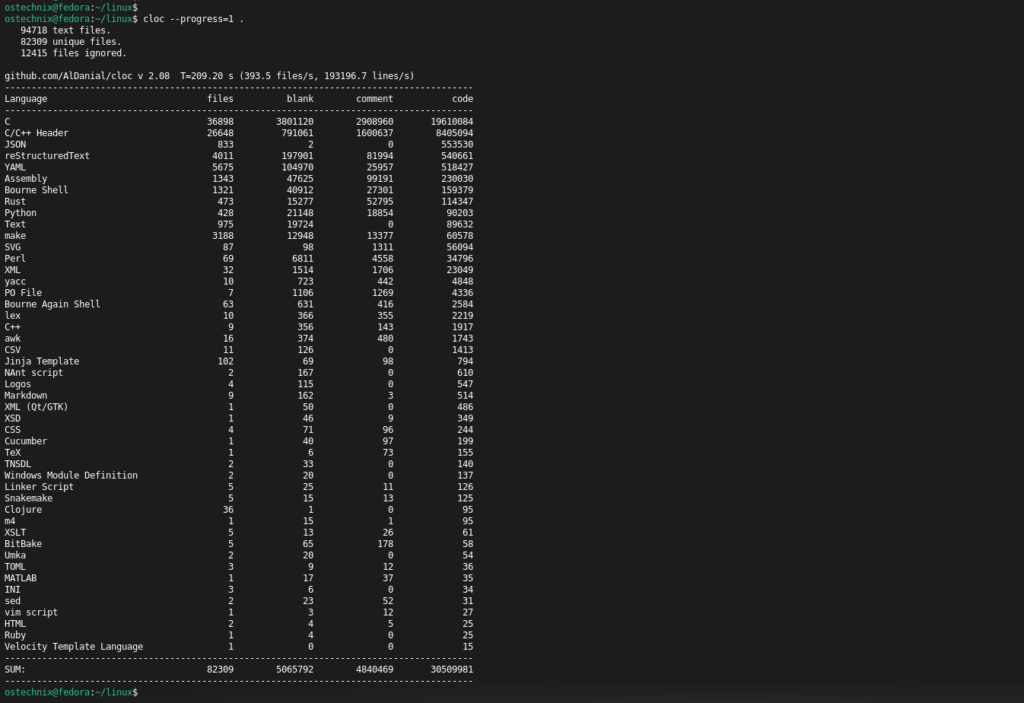
Task: Click the 'Python' language name
Action: tap(20, 213)
